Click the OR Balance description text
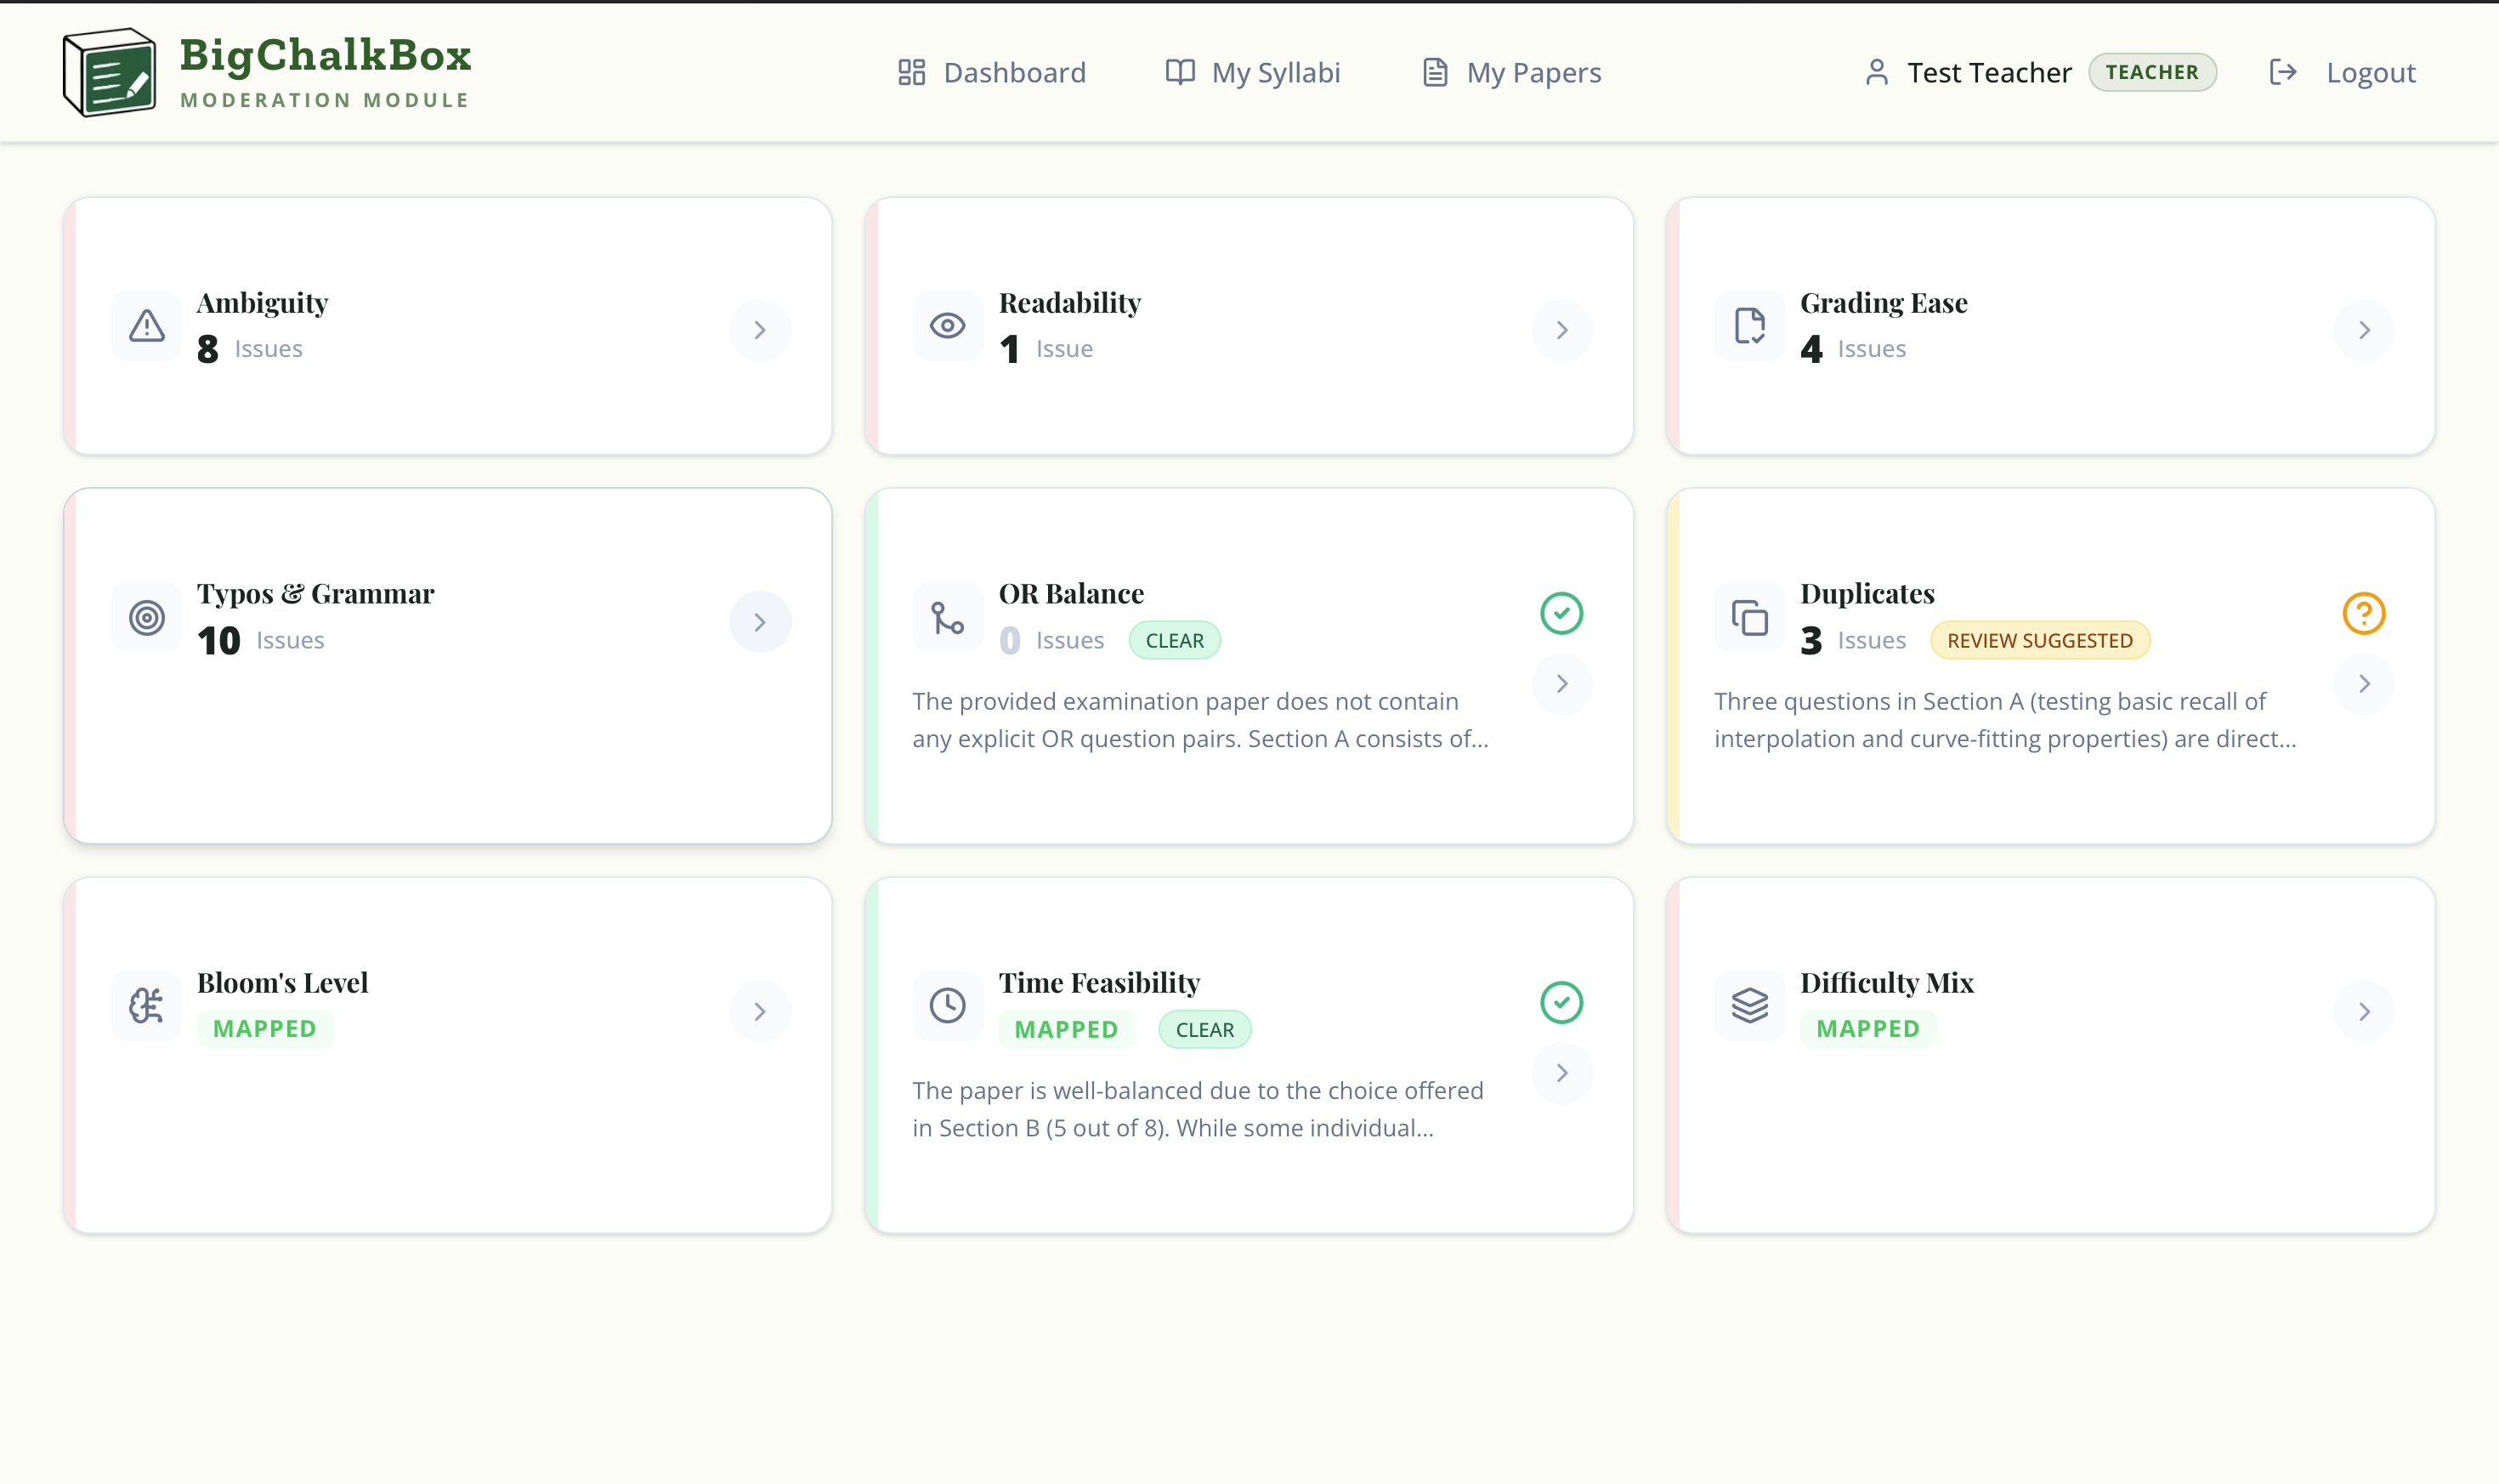The height and width of the screenshot is (1484, 2499). (x=1200, y=720)
